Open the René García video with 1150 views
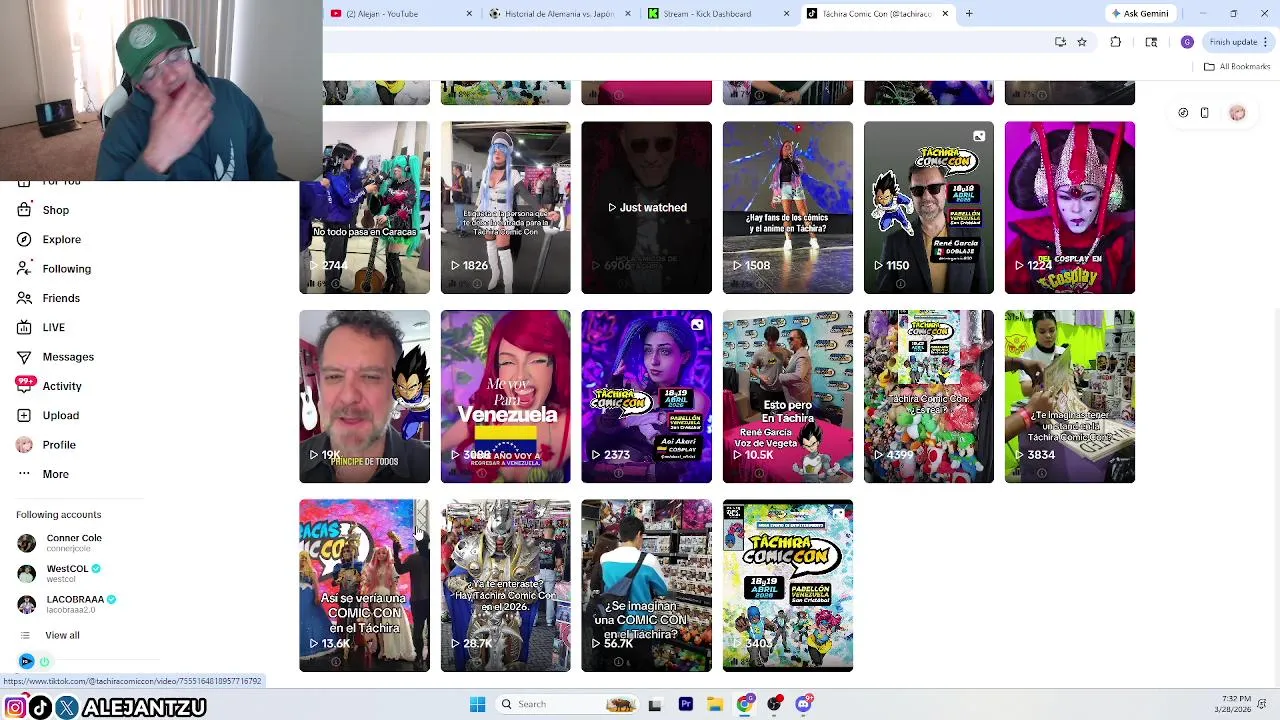 click(x=929, y=208)
